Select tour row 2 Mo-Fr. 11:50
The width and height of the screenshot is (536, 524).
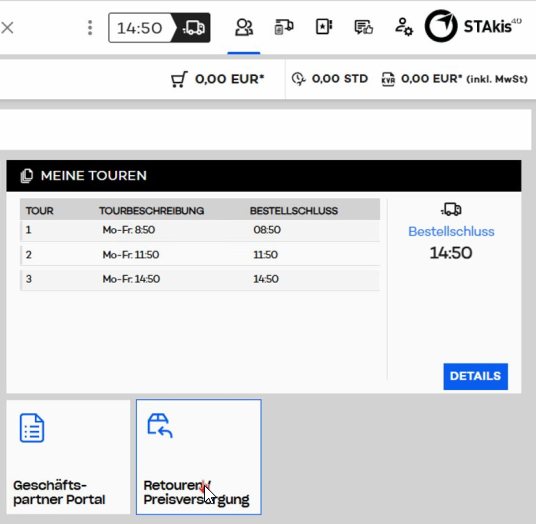[x=200, y=255]
